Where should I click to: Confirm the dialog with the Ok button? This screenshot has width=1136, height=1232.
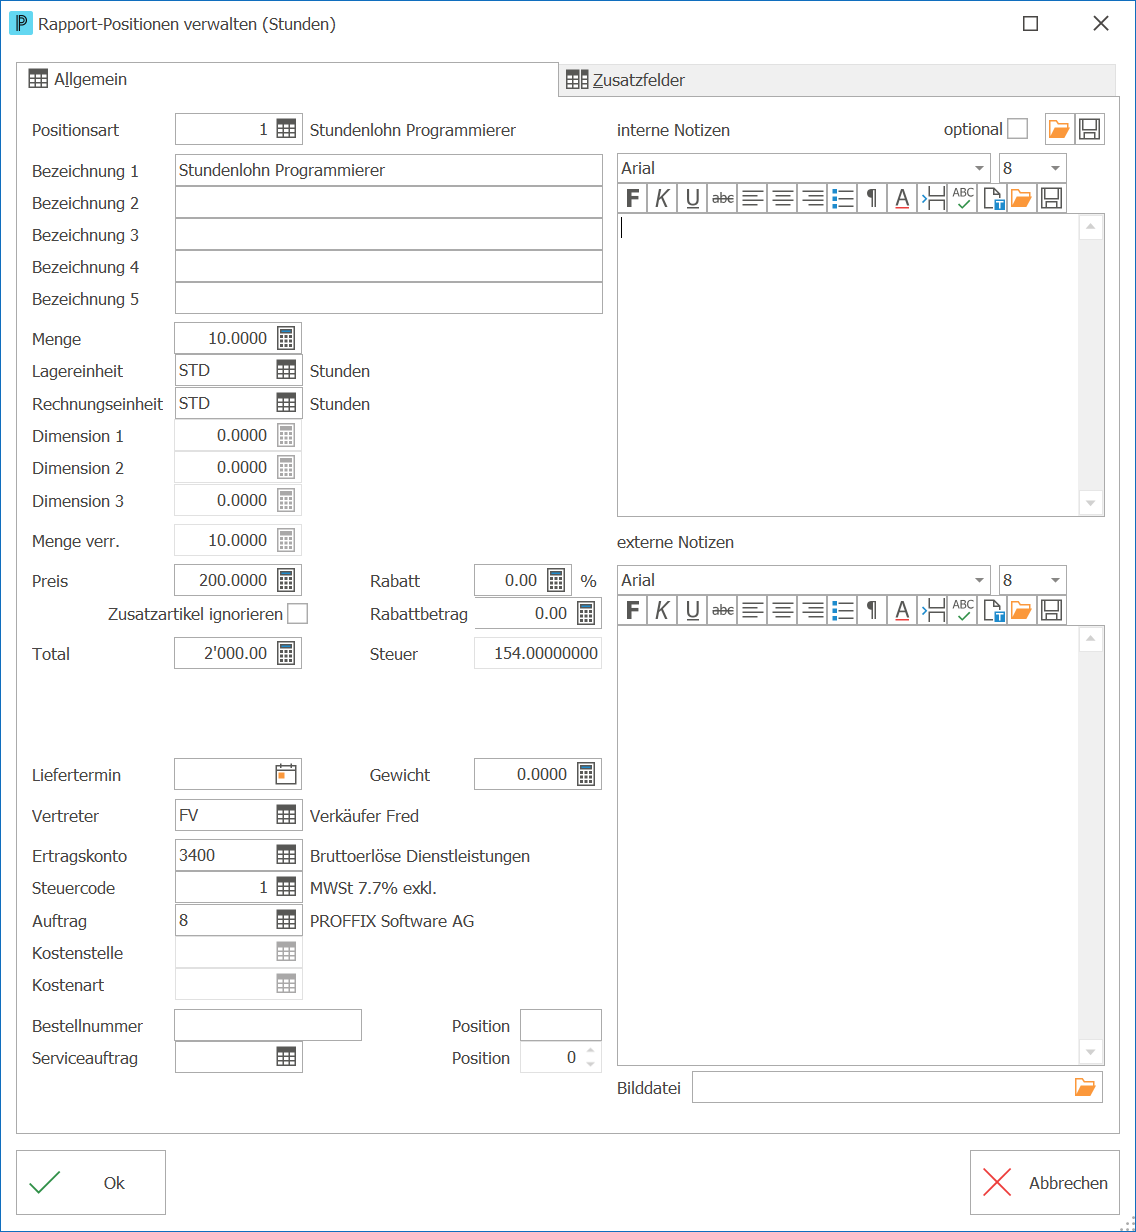[x=91, y=1183]
